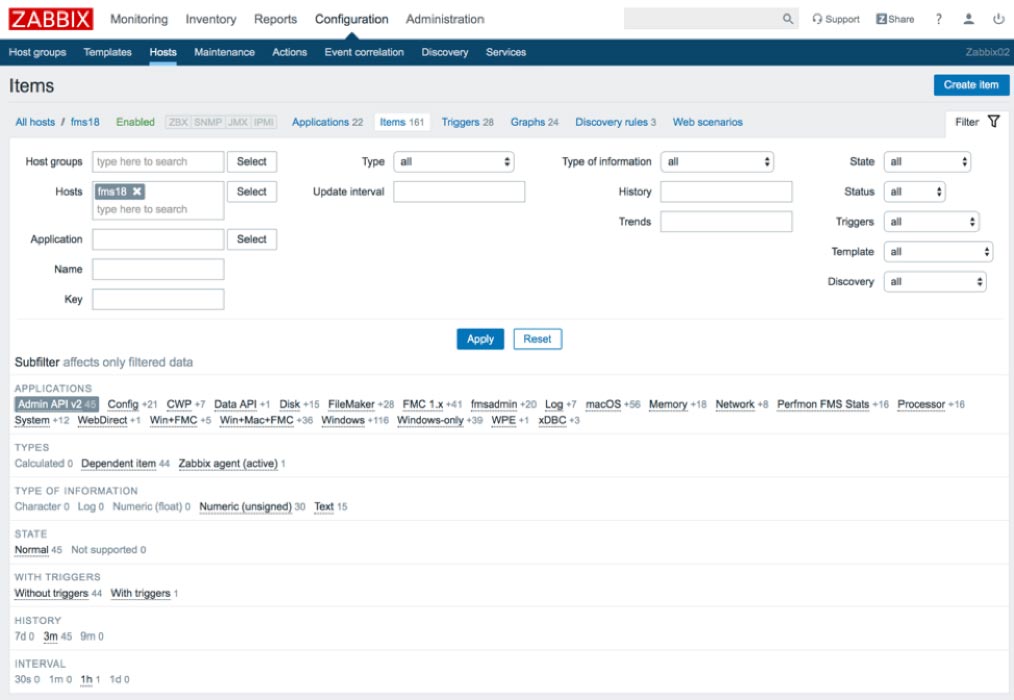
Task: Click the Zabbix logo
Action: [51, 19]
